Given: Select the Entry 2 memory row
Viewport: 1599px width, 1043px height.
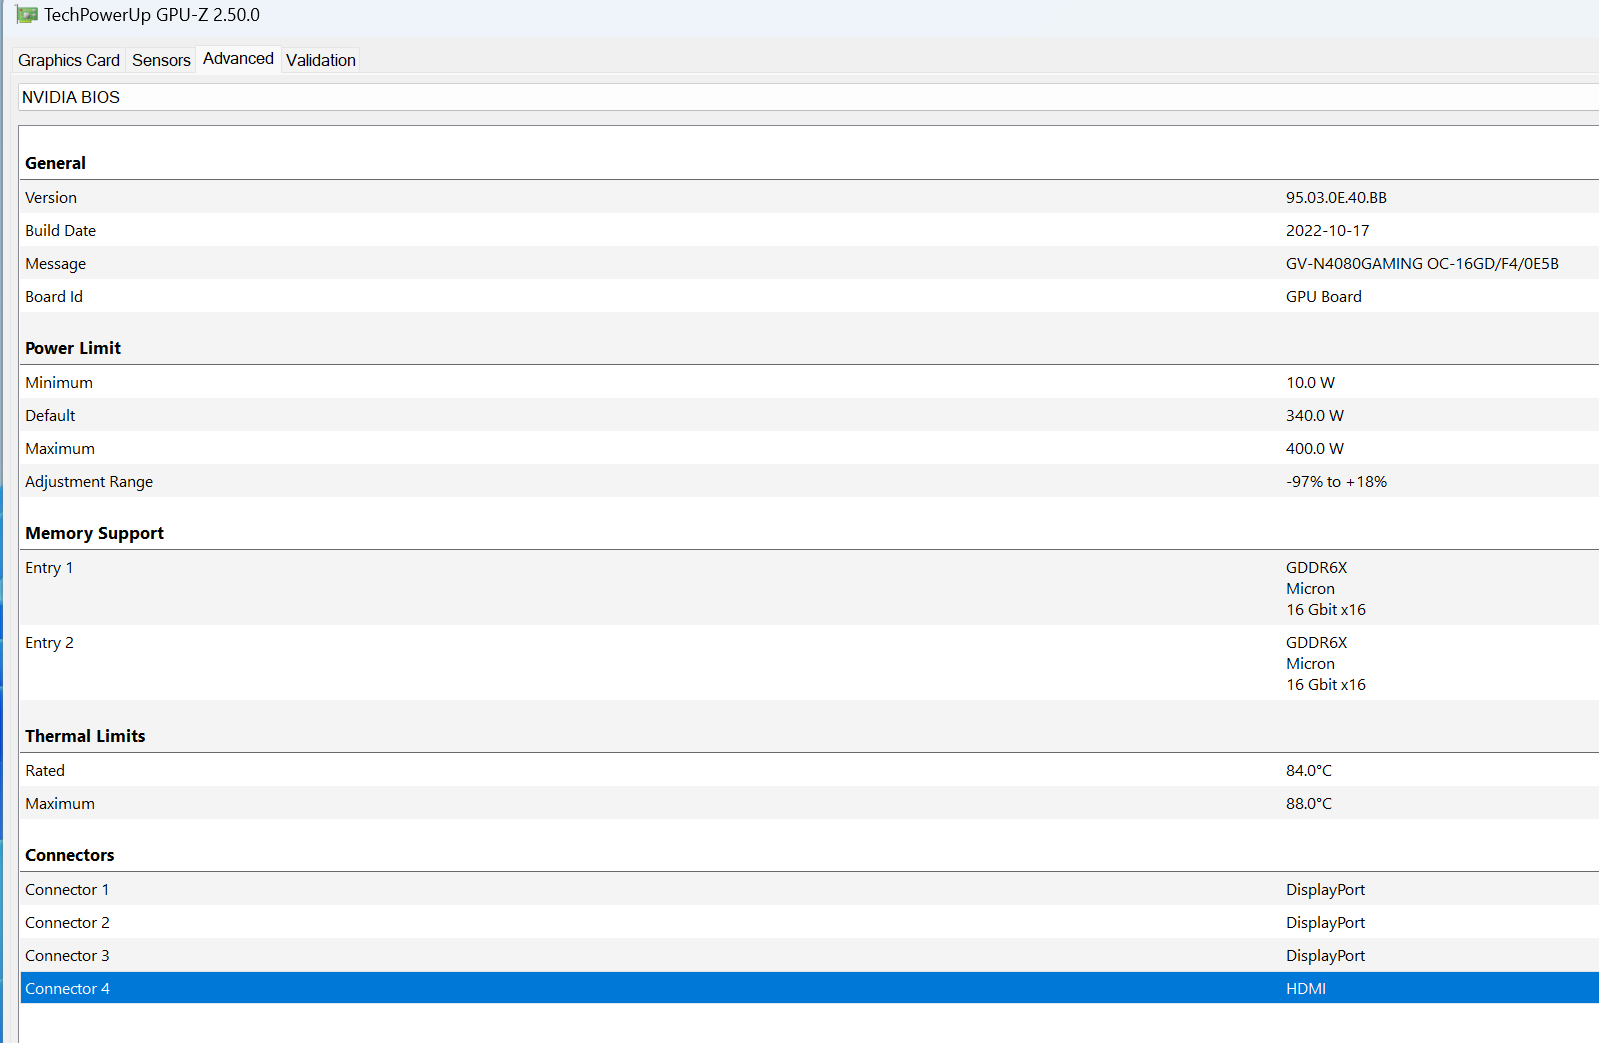Looking at the screenshot, I should click(809, 663).
